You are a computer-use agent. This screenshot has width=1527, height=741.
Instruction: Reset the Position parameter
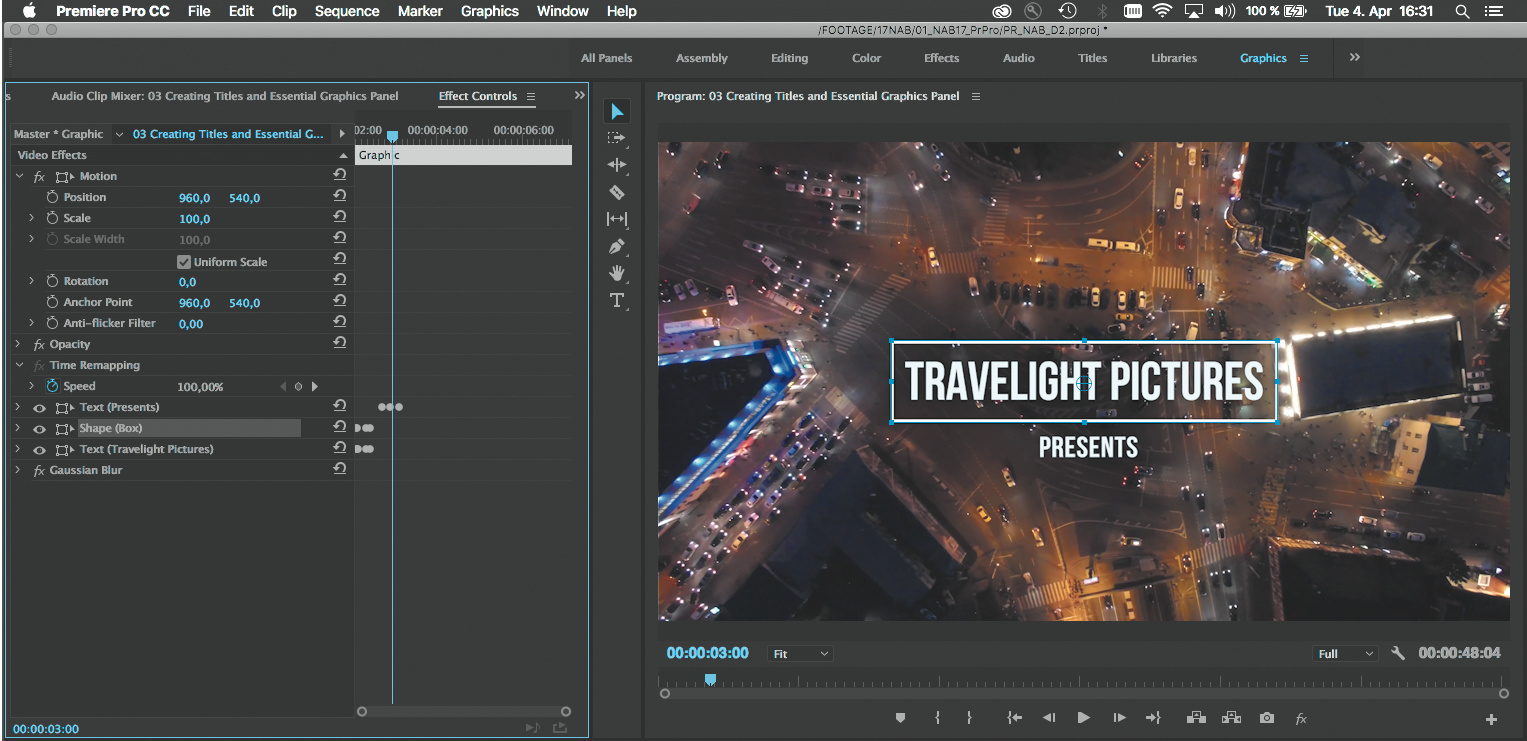[x=340, y=197]
